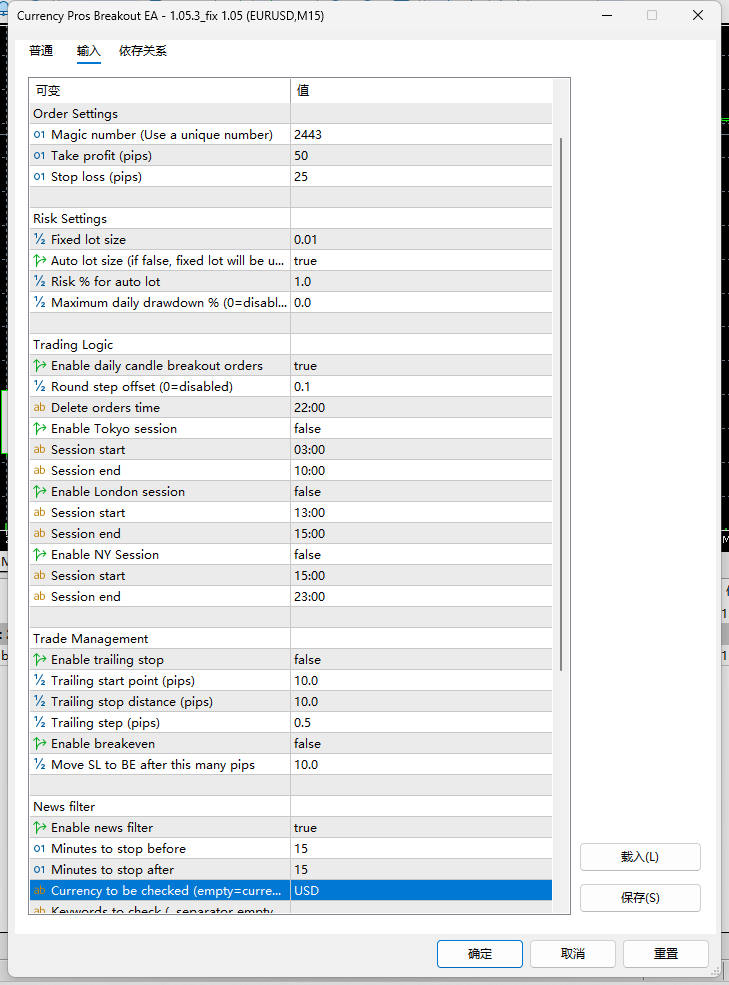Image resolution: width=729 pixels, height=985 pixels.
Task: Click the boolean icon beside Enable news filter
Action: tap(40, 827)
